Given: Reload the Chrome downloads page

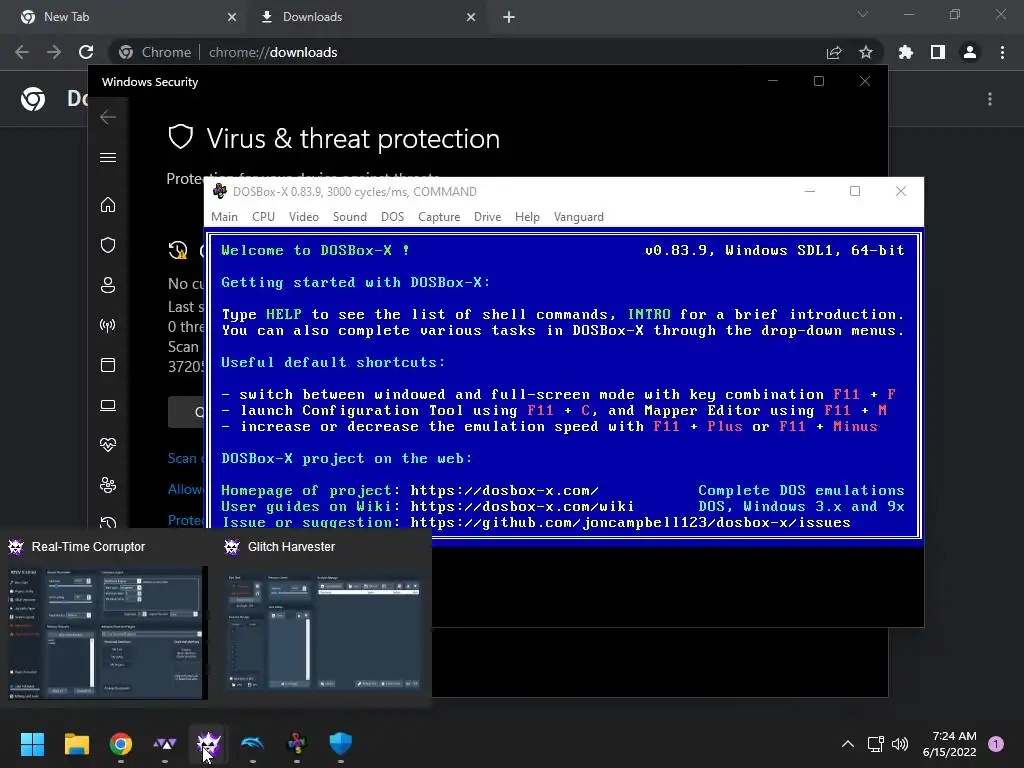Looking at the screenshot, I should 86,52.
